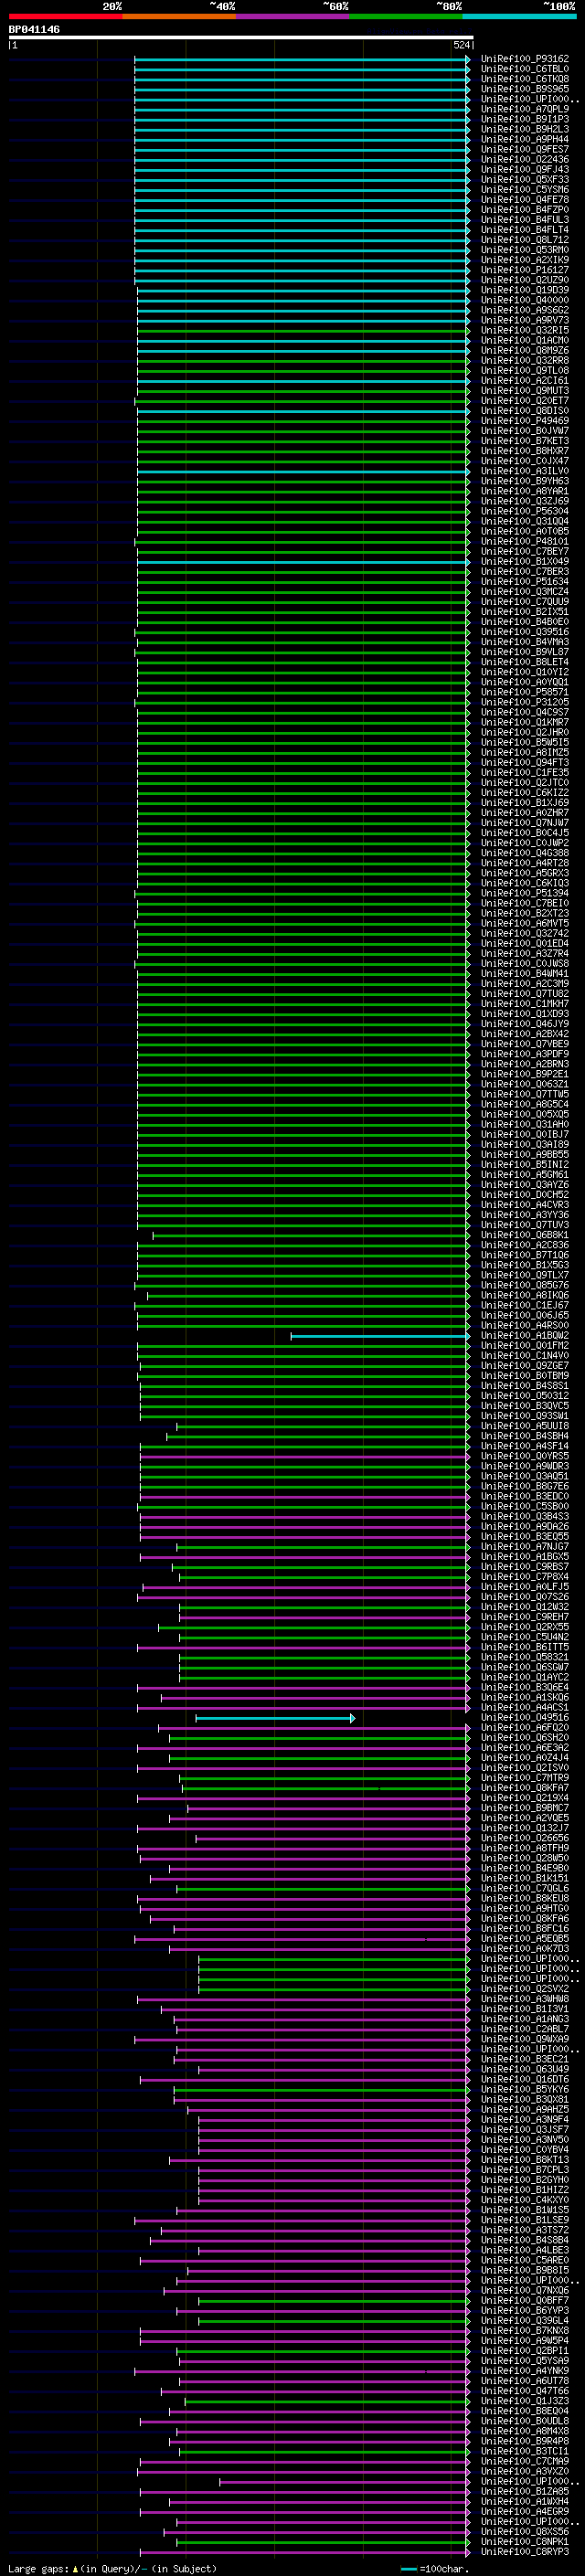
Task: Click the UniRef100_Q0YRS5 label
Action: coord(524,1456)
